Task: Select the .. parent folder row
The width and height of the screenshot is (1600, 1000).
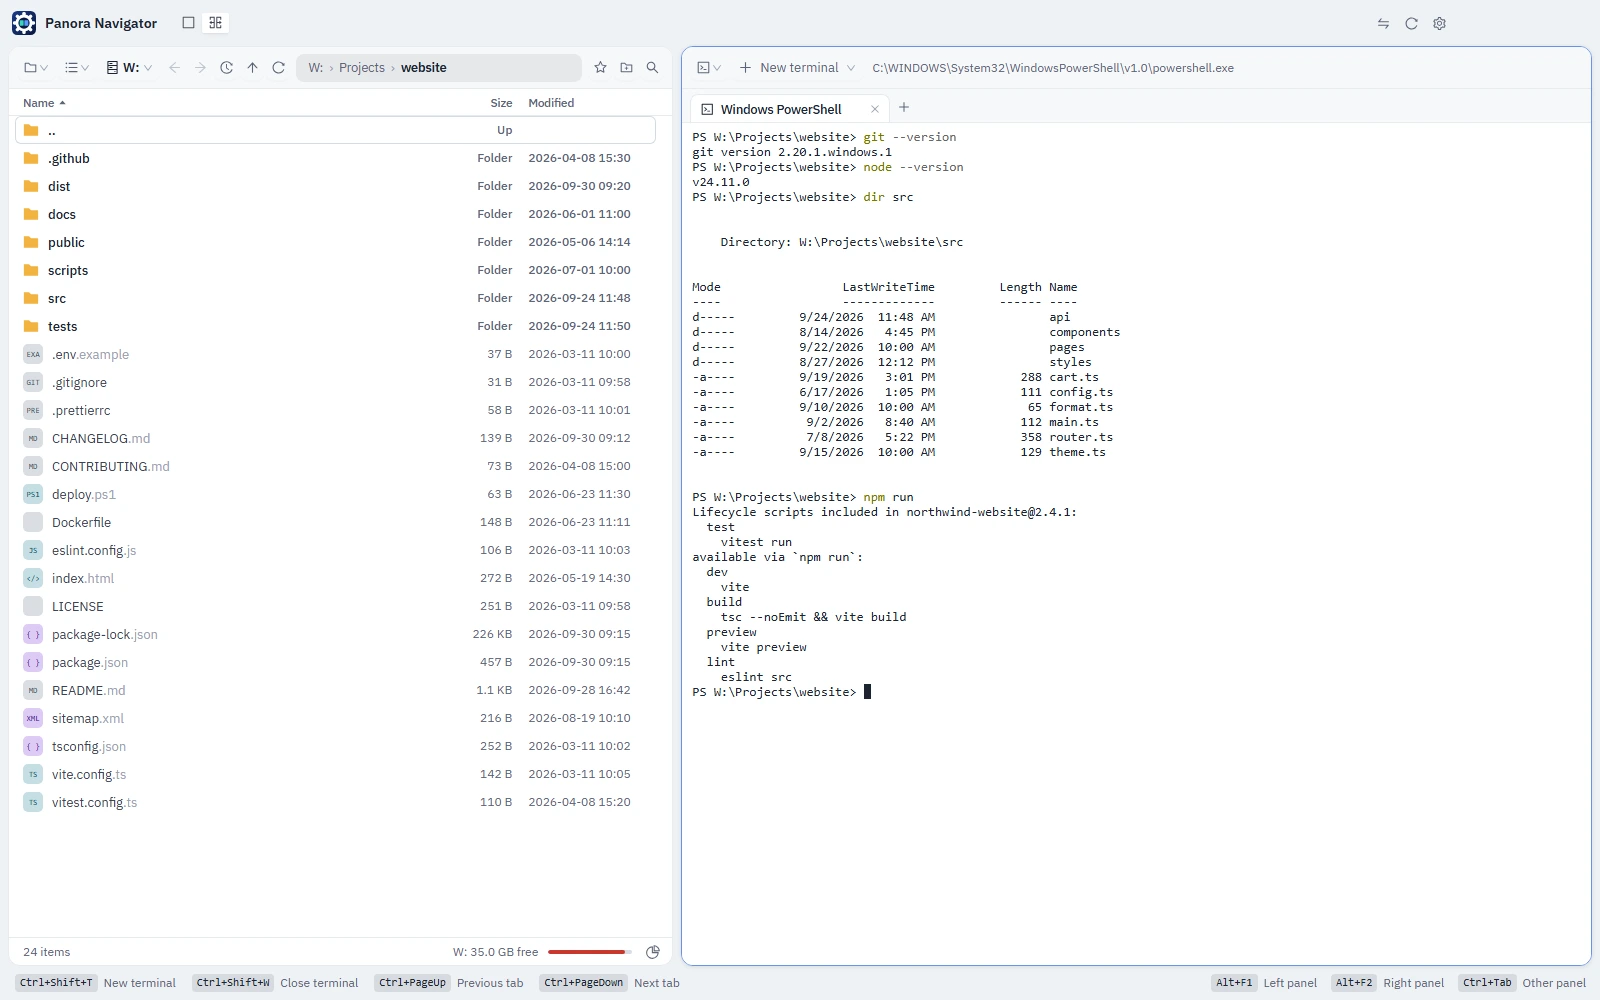Action: (335, 130)
